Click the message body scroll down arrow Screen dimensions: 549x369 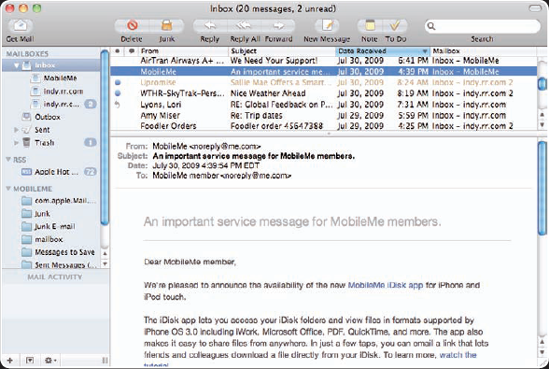[x=542, y=352]
